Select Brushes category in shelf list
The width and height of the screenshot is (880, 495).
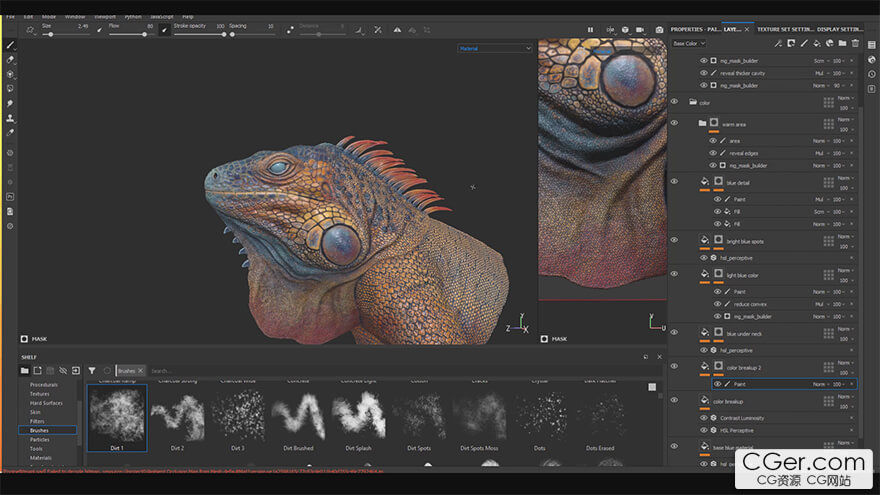[47, 430]
